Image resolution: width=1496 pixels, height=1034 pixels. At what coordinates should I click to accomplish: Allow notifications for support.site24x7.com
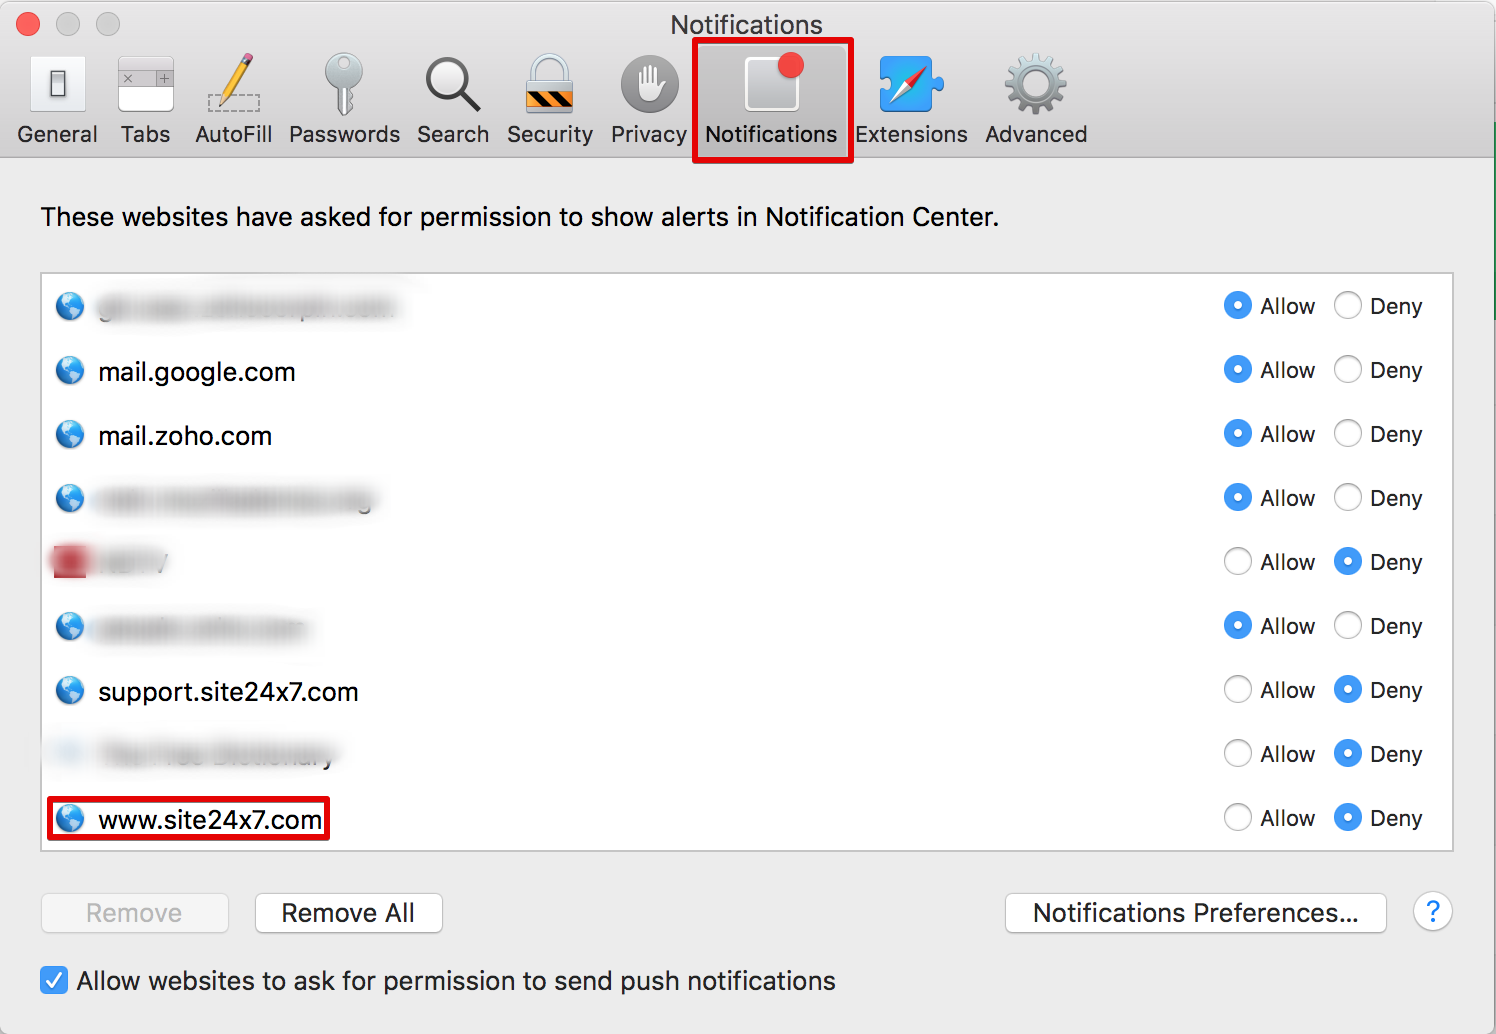1238,690
